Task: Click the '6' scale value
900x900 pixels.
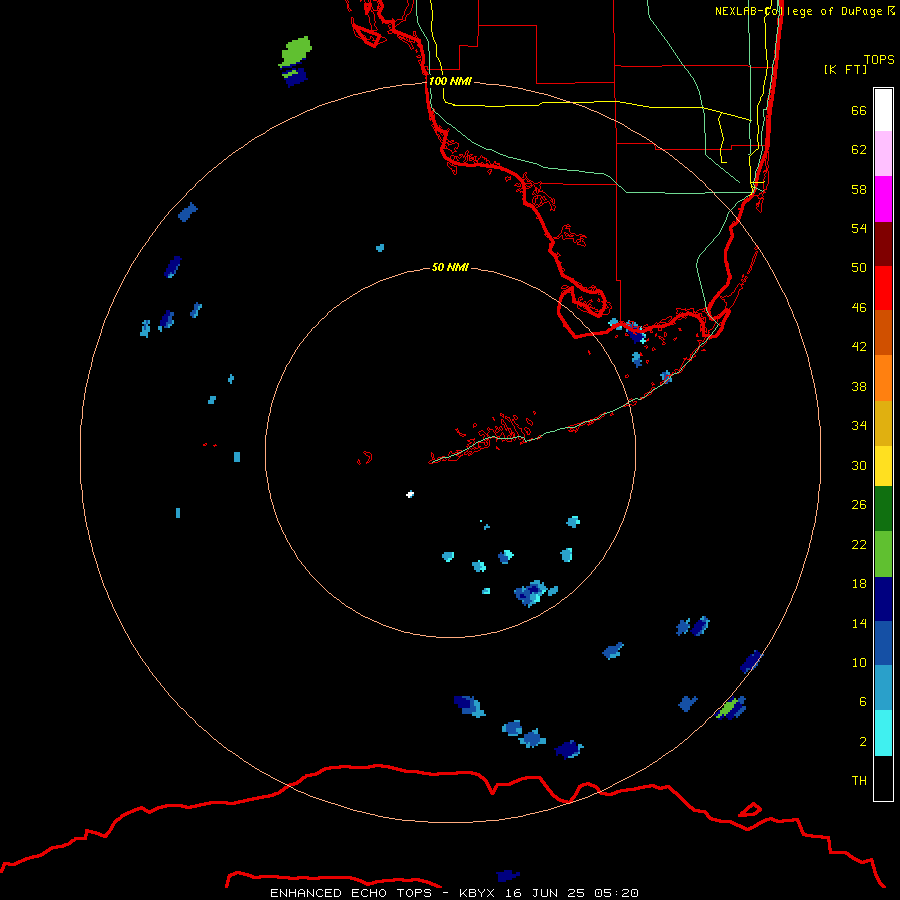Action: 863,702
